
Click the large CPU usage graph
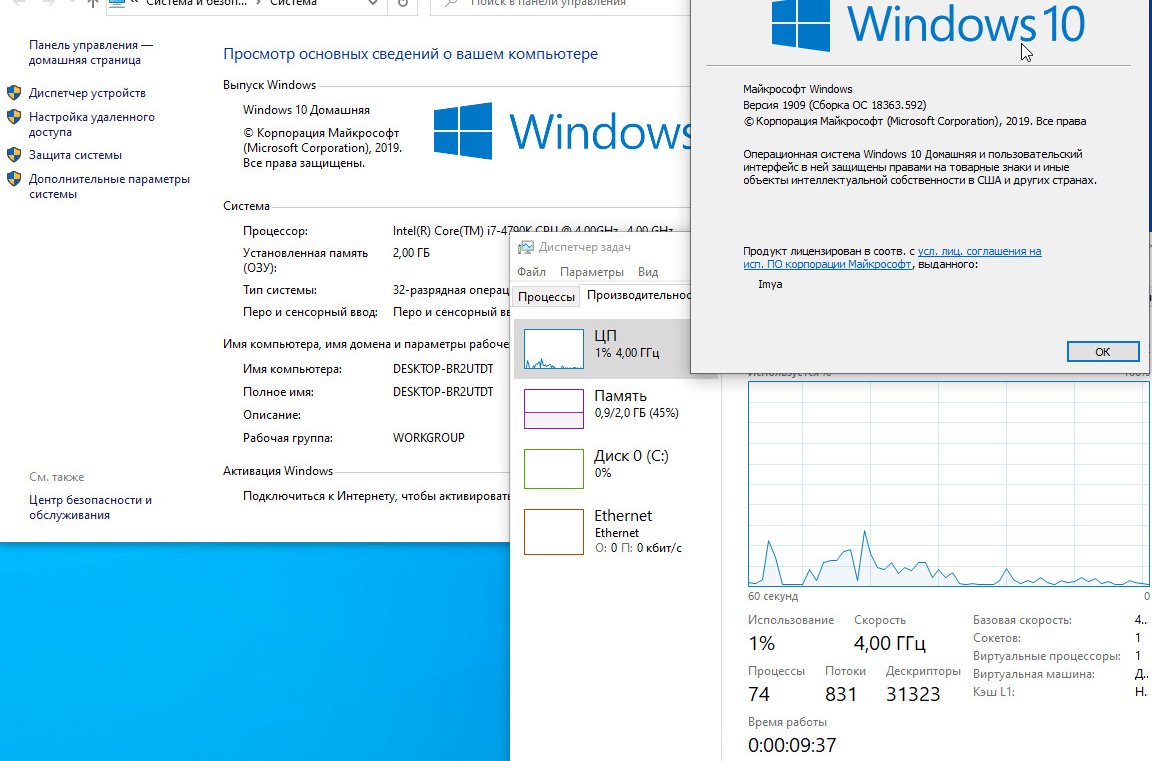(948, 483)
